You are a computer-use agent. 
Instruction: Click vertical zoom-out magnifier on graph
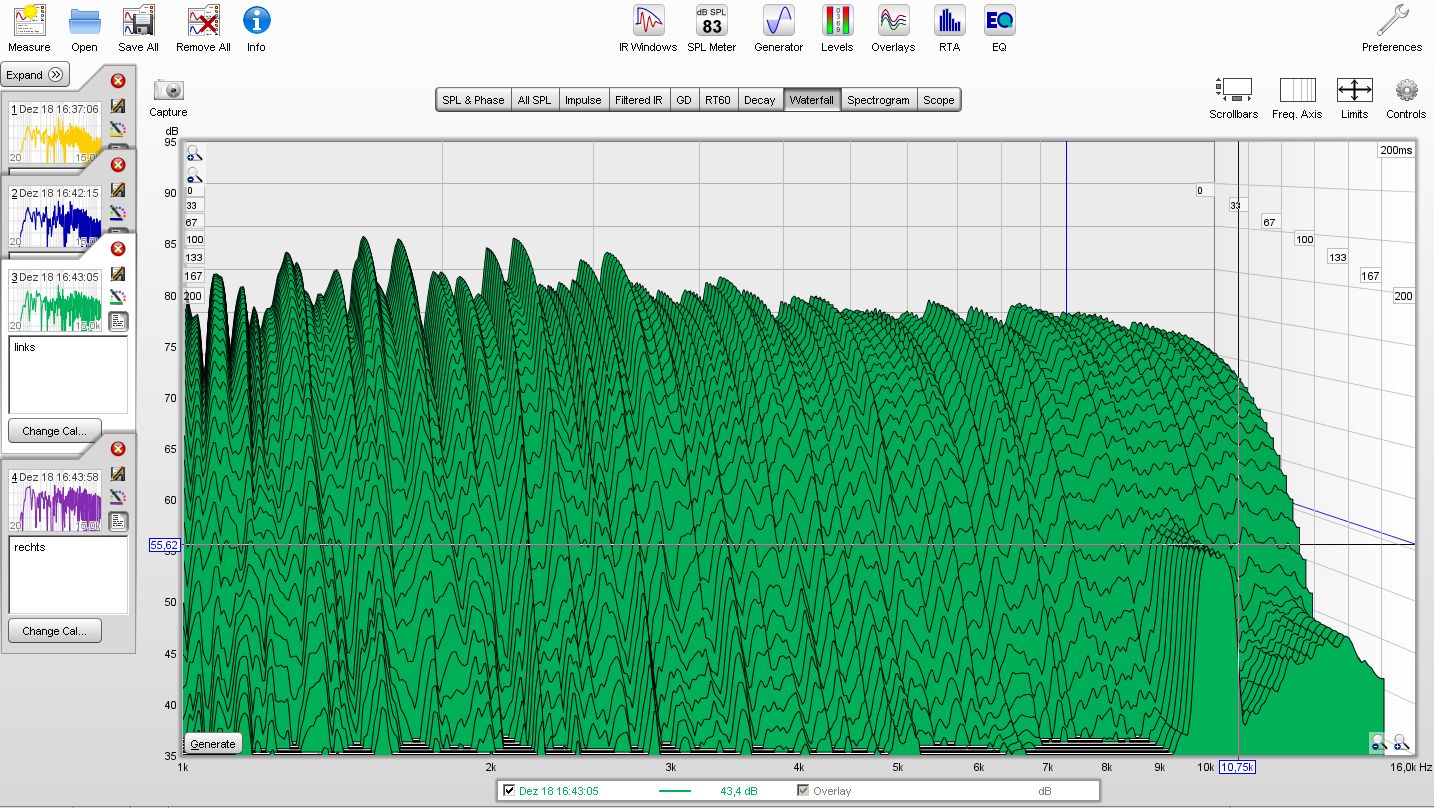pos(193,175)
